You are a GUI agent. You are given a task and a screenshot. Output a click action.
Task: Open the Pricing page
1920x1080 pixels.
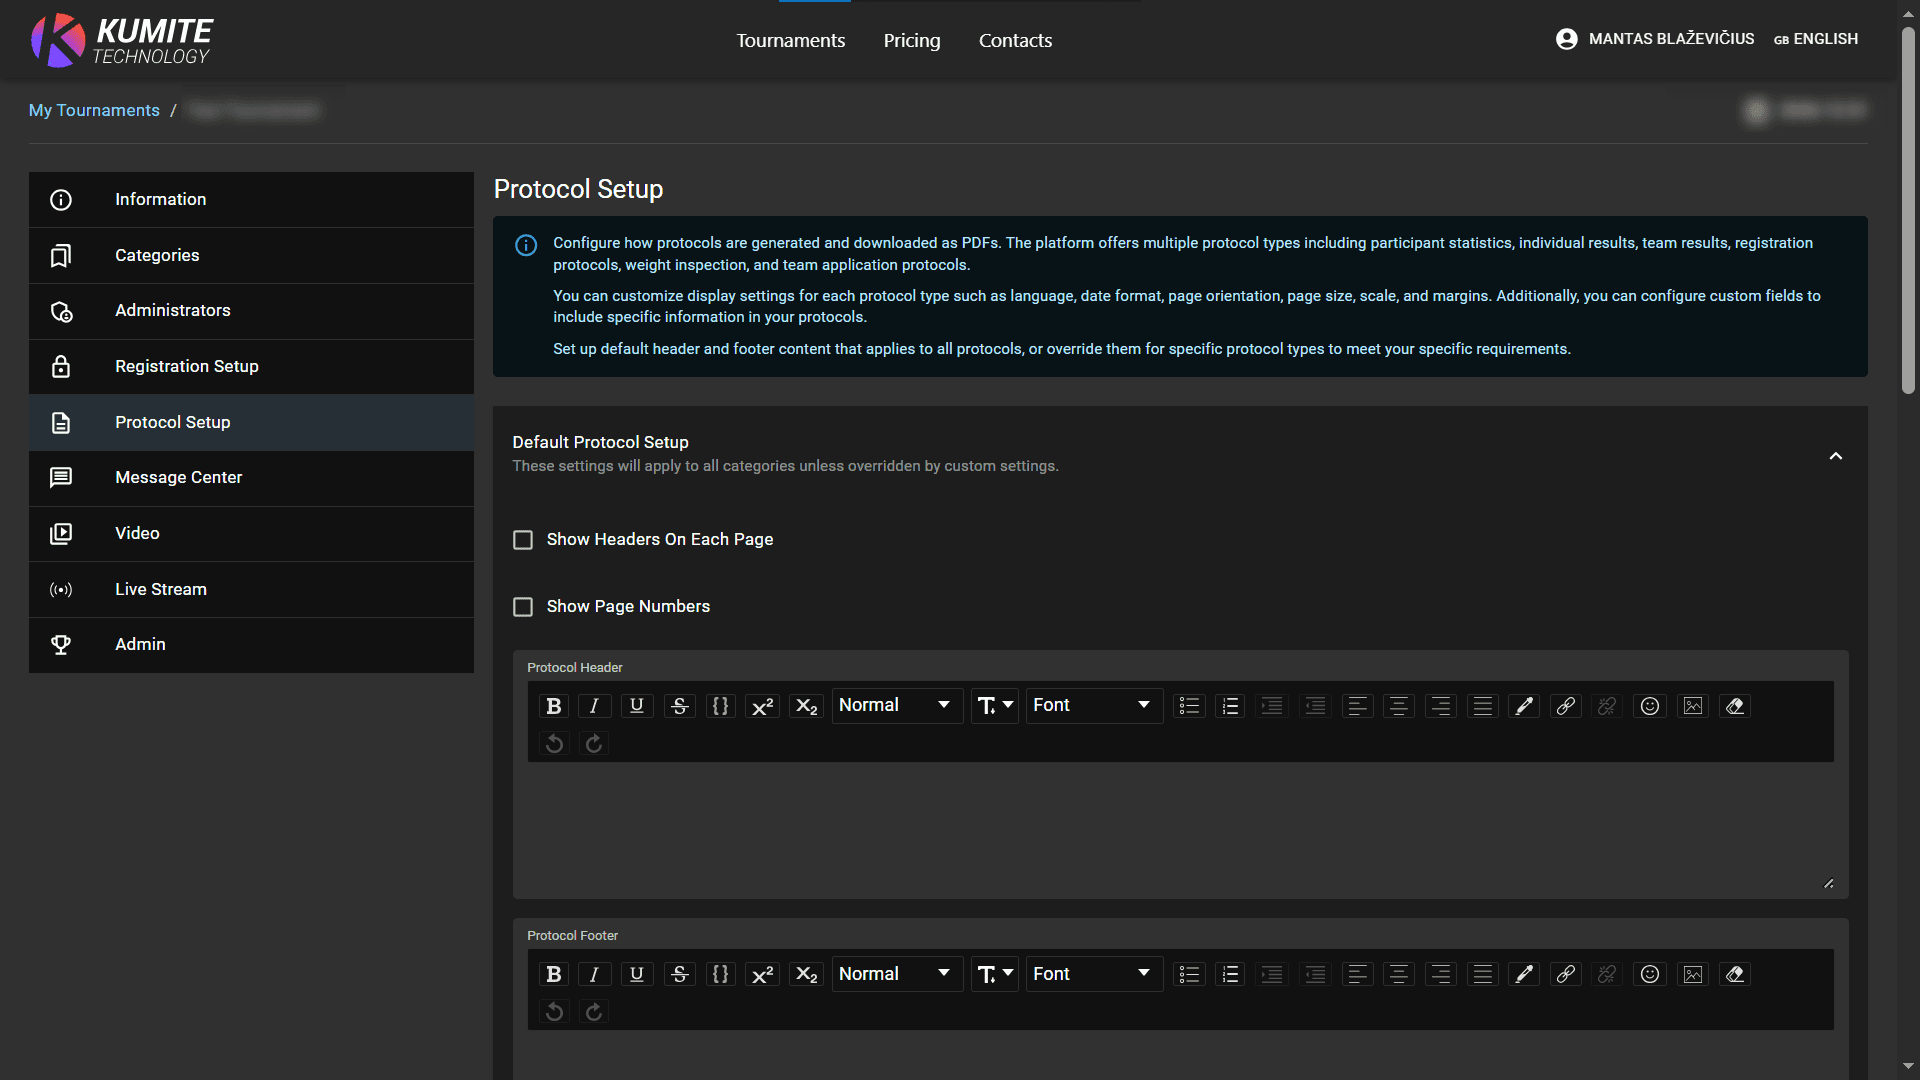[911, 40]
